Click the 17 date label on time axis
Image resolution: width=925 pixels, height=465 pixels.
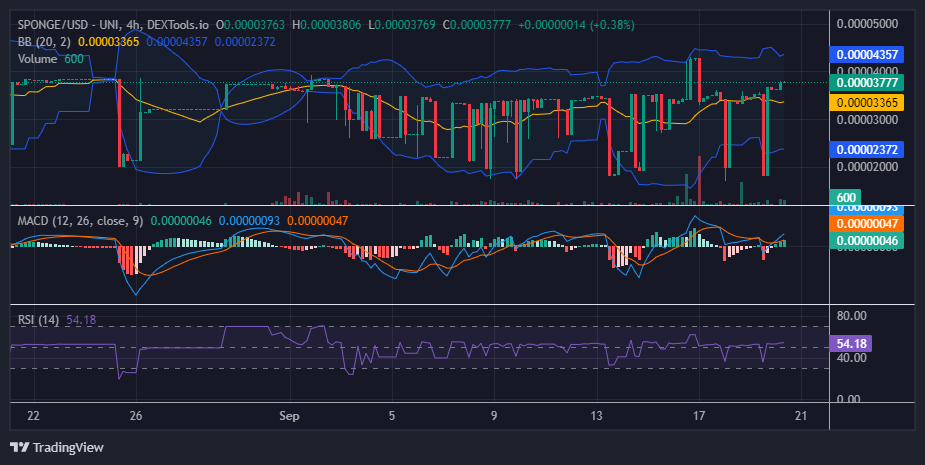(x=698, y=416)
